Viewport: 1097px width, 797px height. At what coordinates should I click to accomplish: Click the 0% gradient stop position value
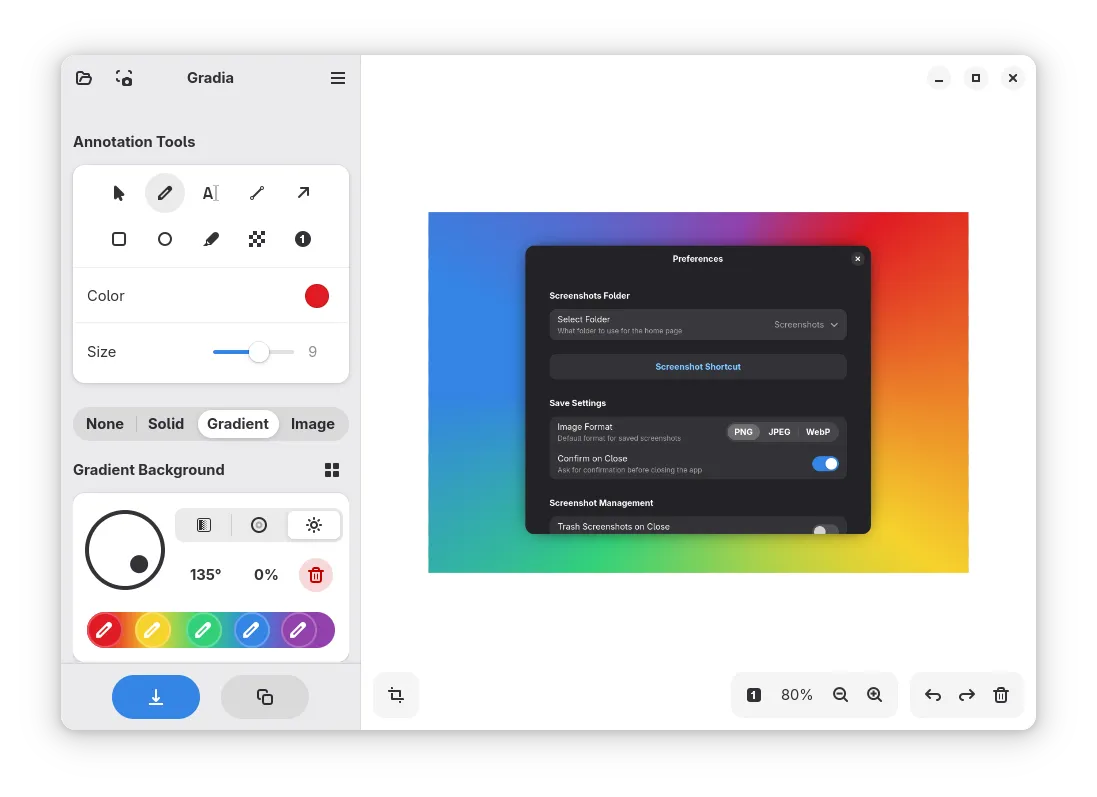[x=266, y=575]
